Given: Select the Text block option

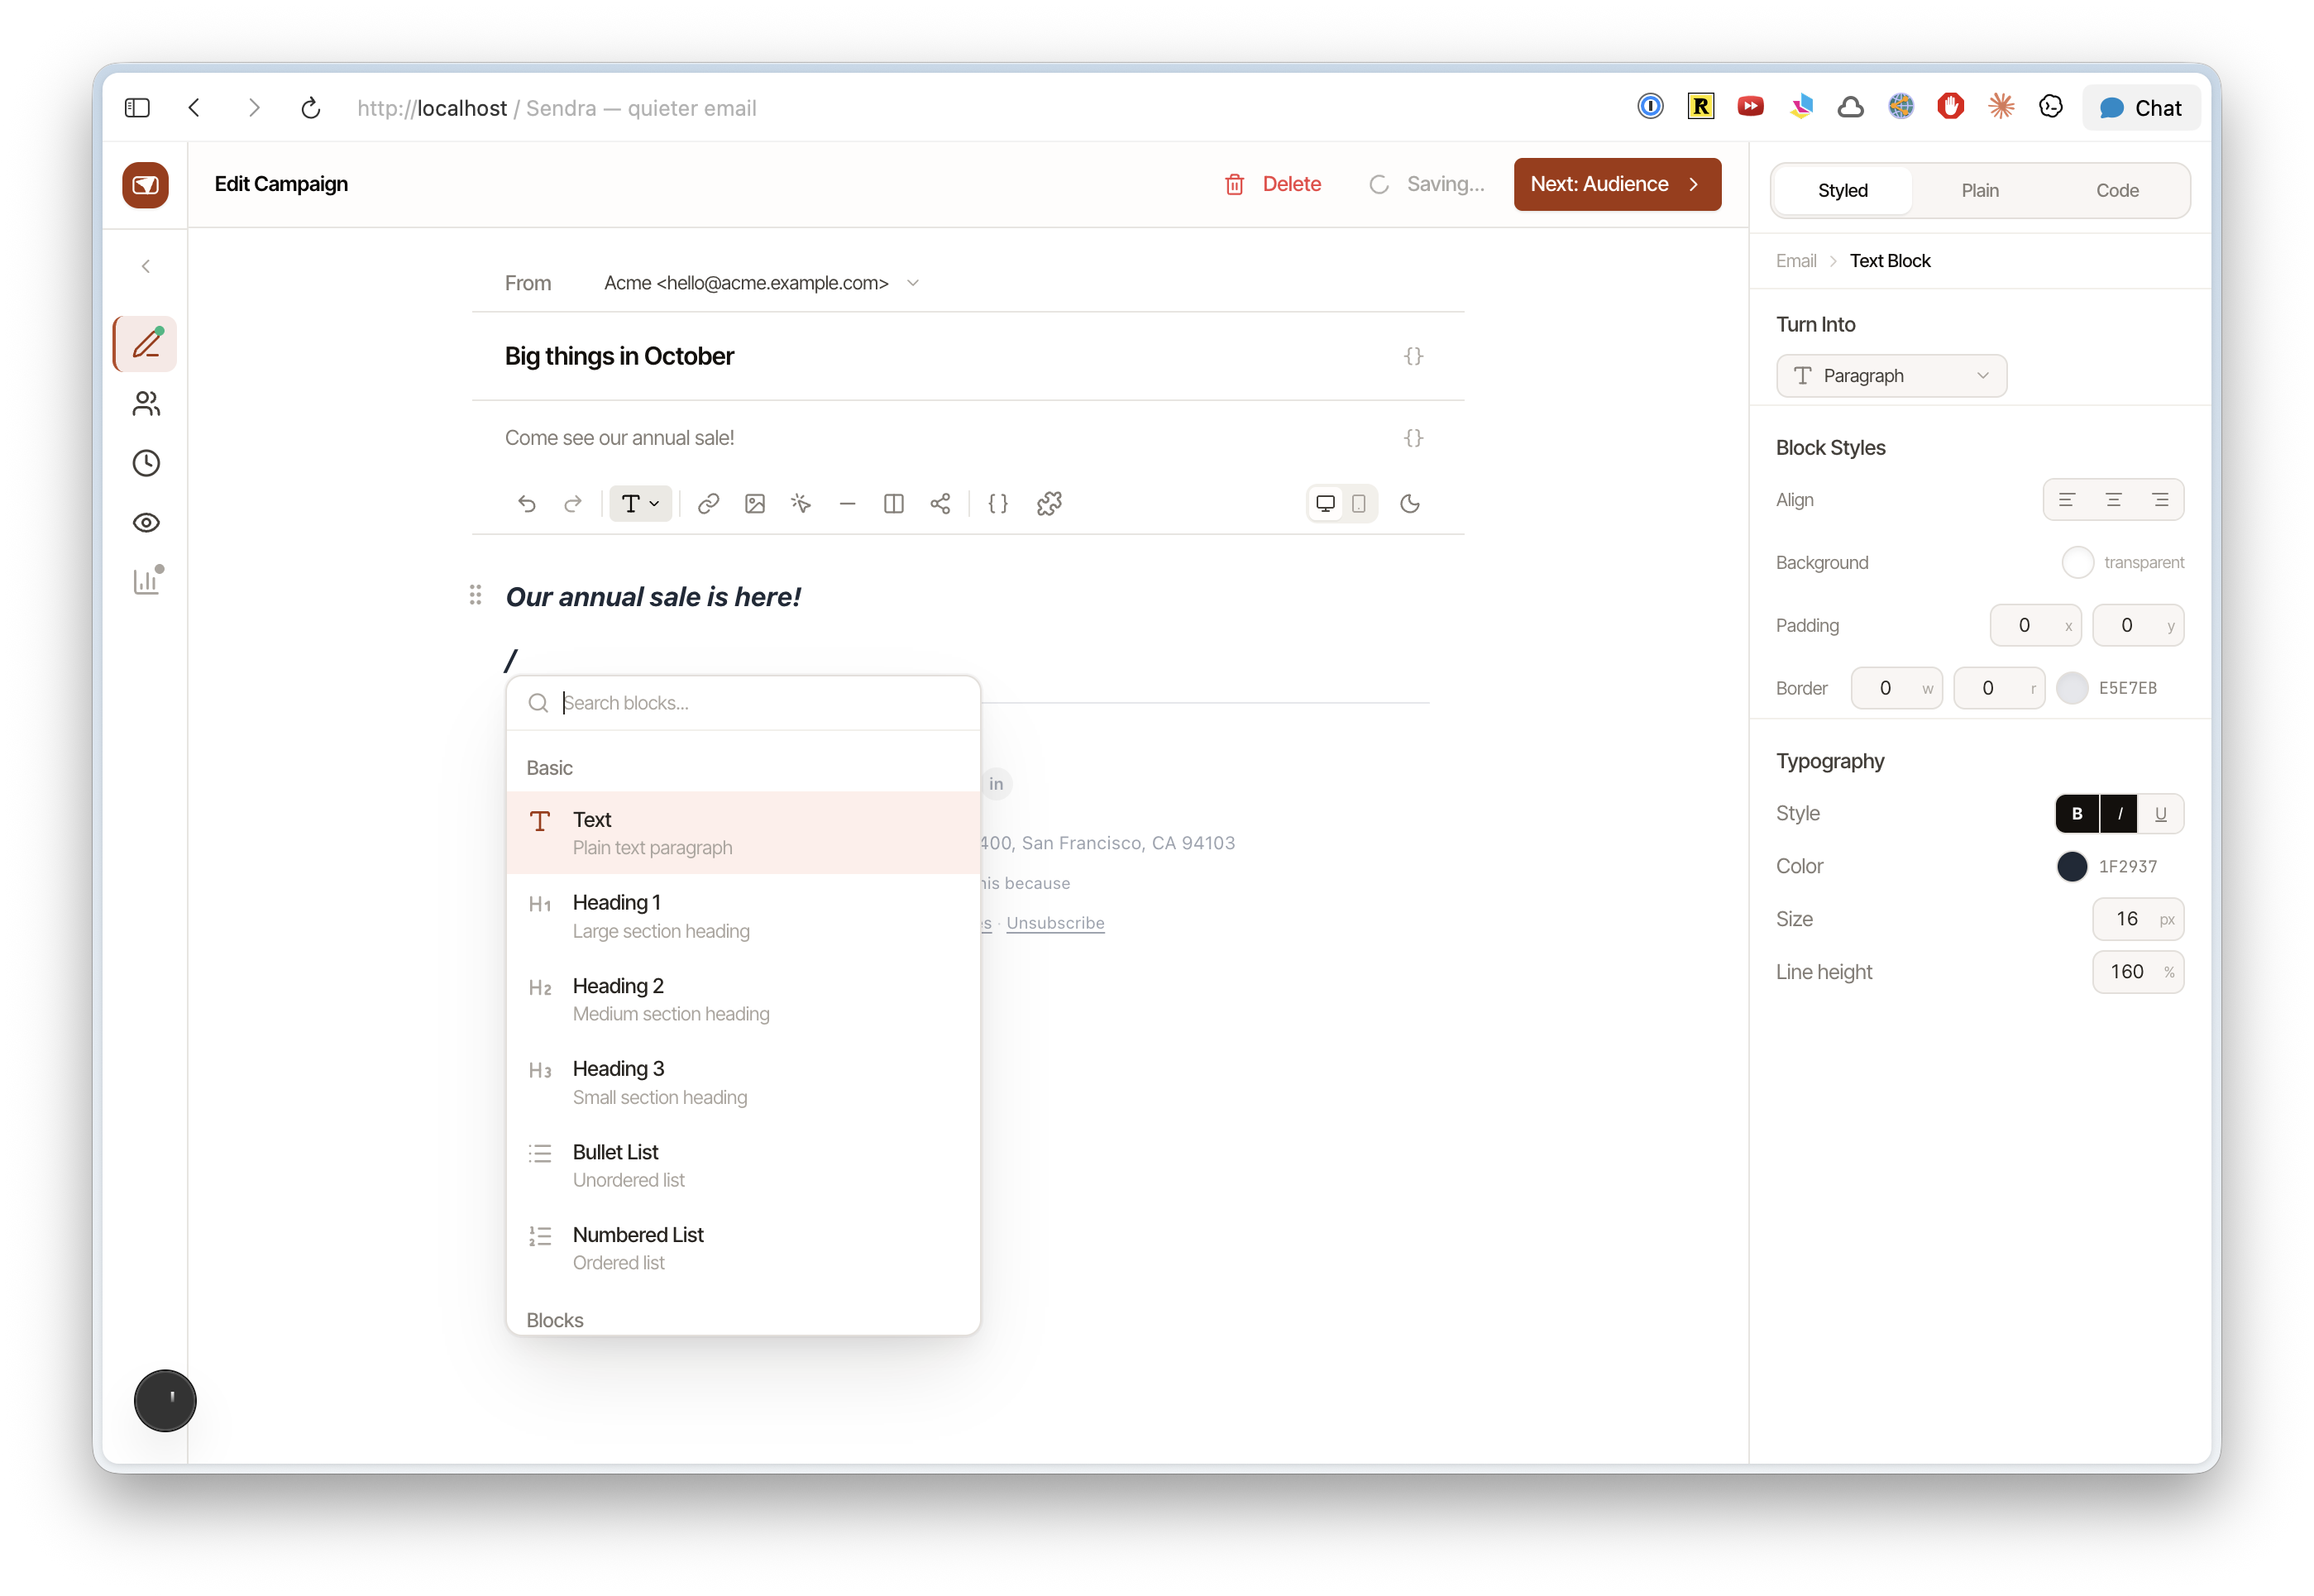Looking at the screenshot, I should [x=743, y=833].
